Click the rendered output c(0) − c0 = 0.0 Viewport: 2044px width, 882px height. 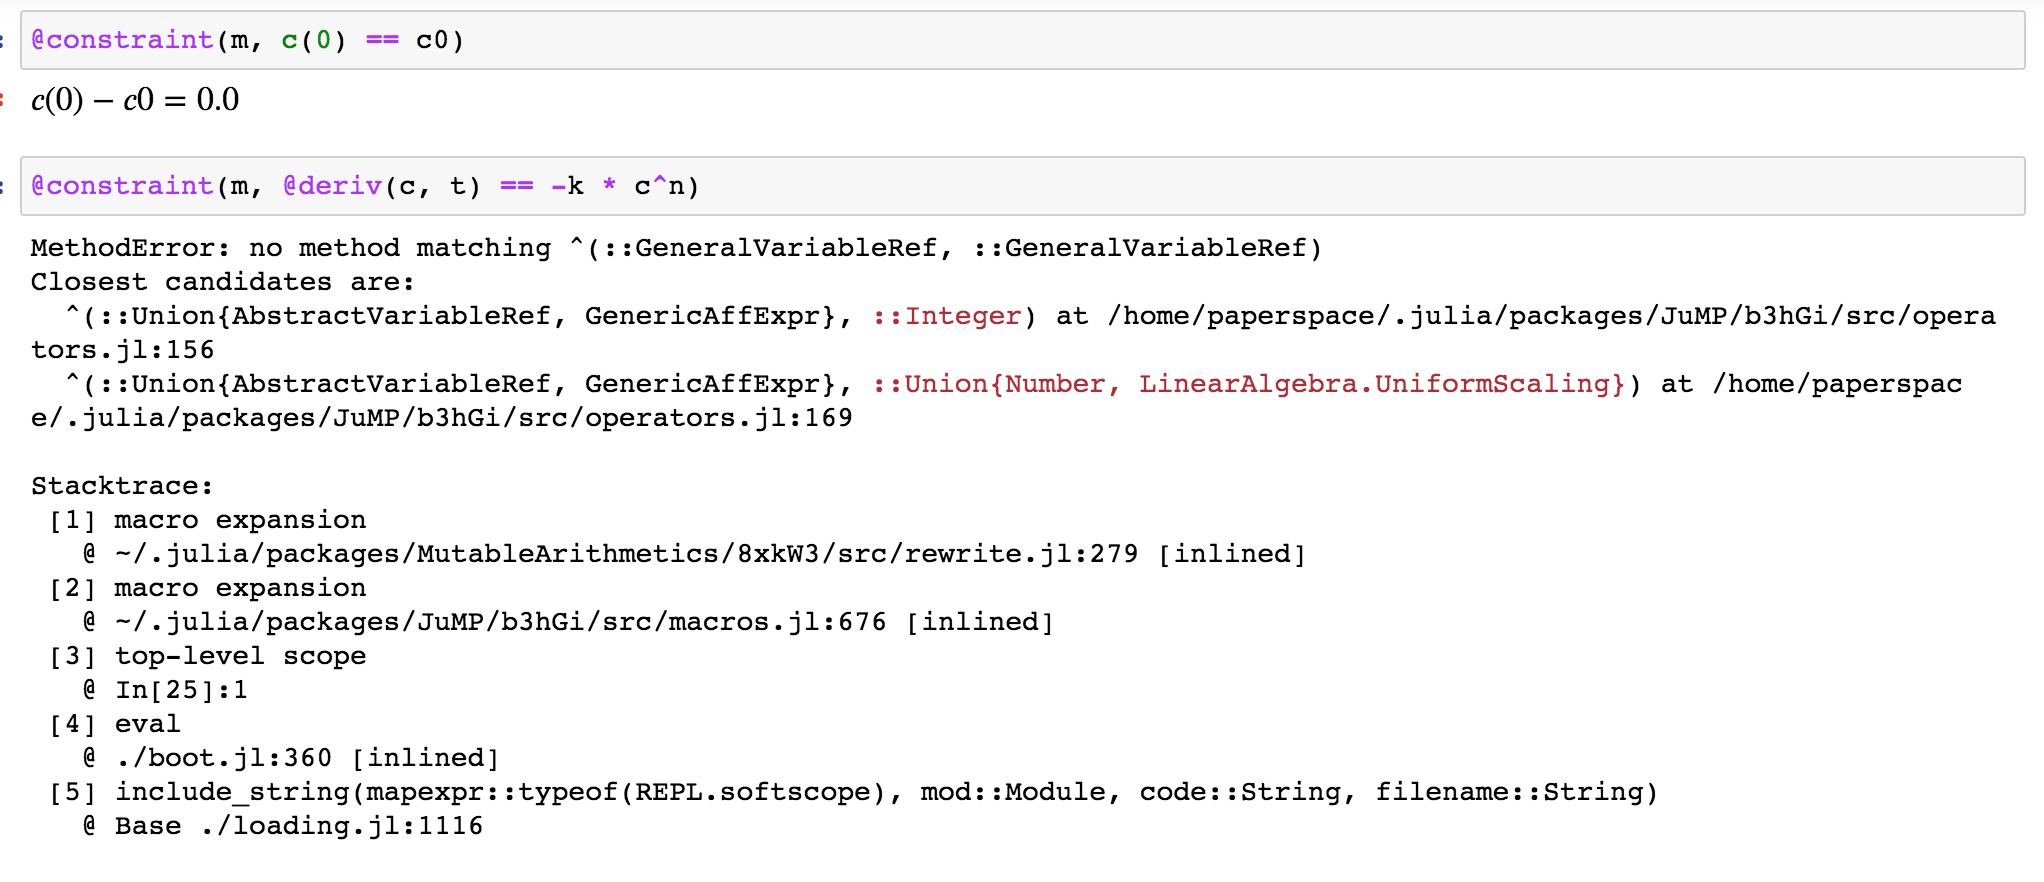(135, 100)
